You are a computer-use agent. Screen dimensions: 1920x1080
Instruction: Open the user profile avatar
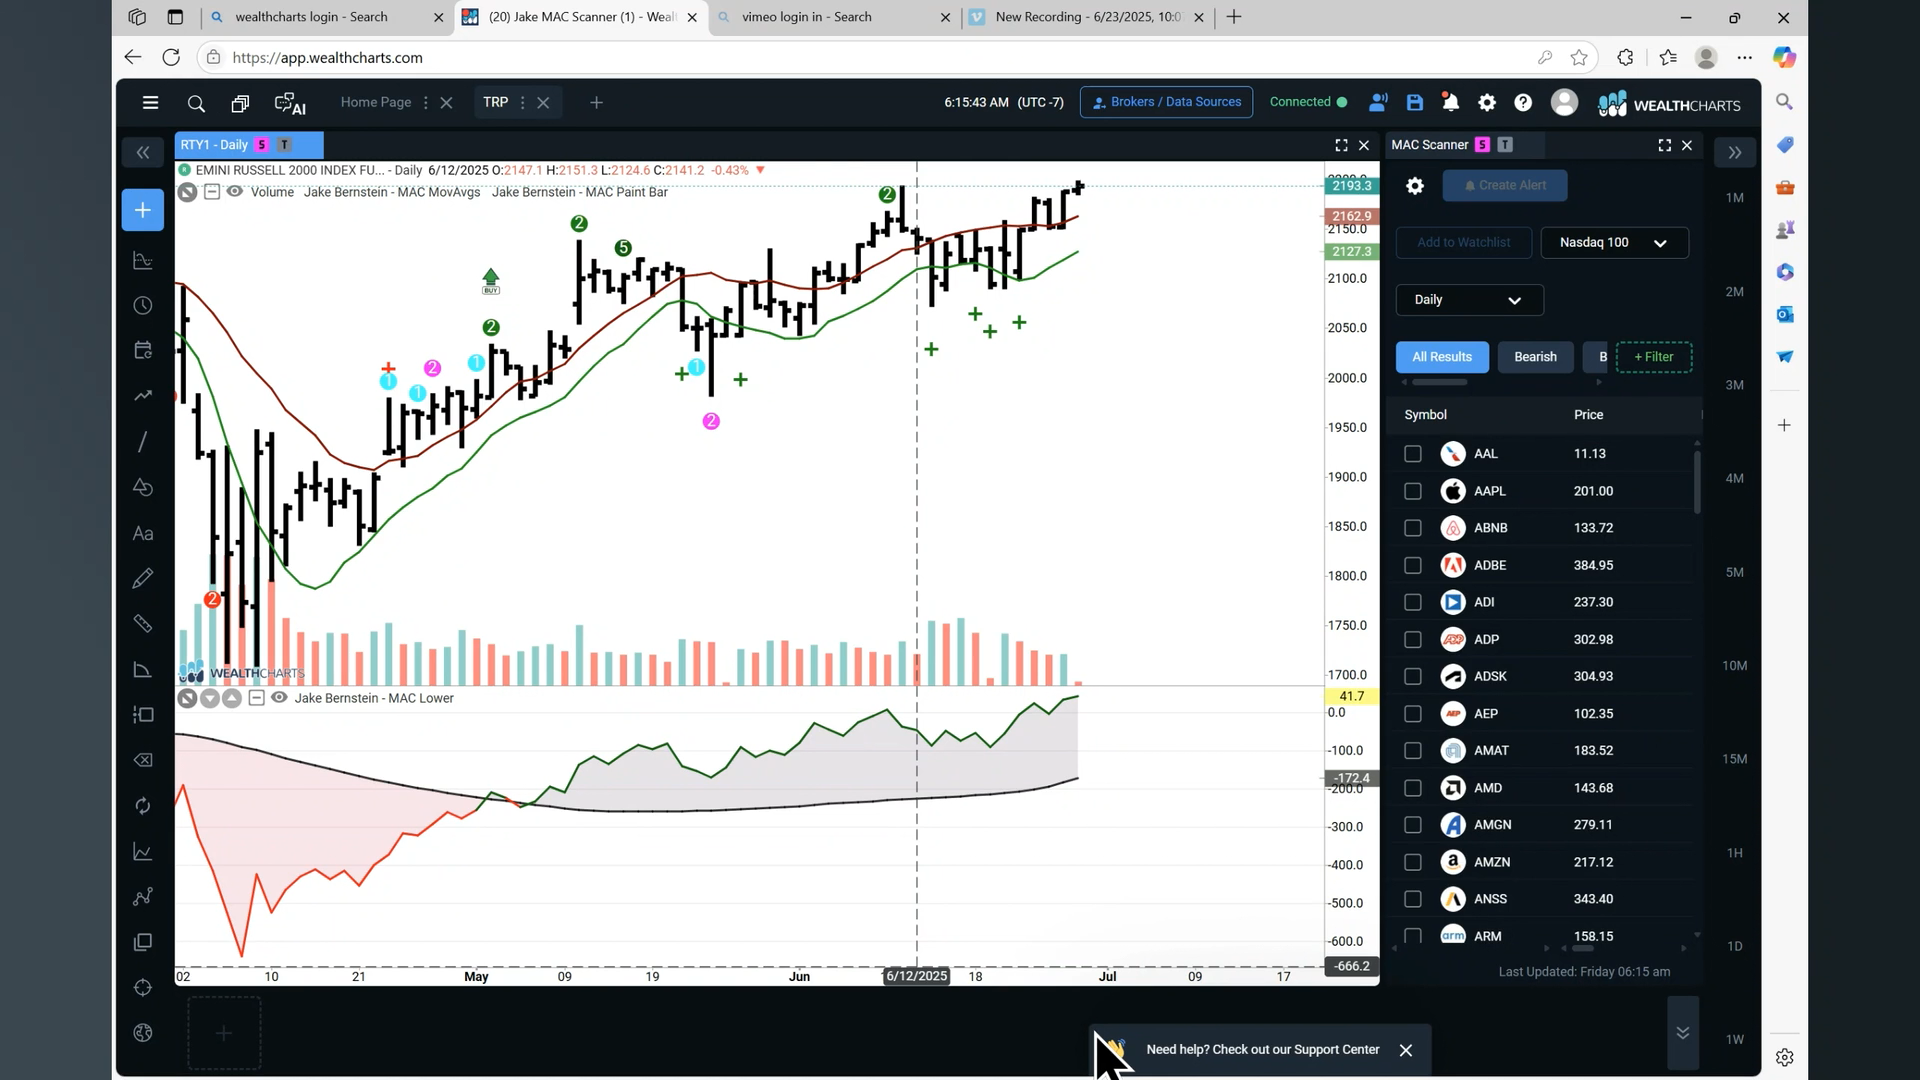(x=1564, y=102)
